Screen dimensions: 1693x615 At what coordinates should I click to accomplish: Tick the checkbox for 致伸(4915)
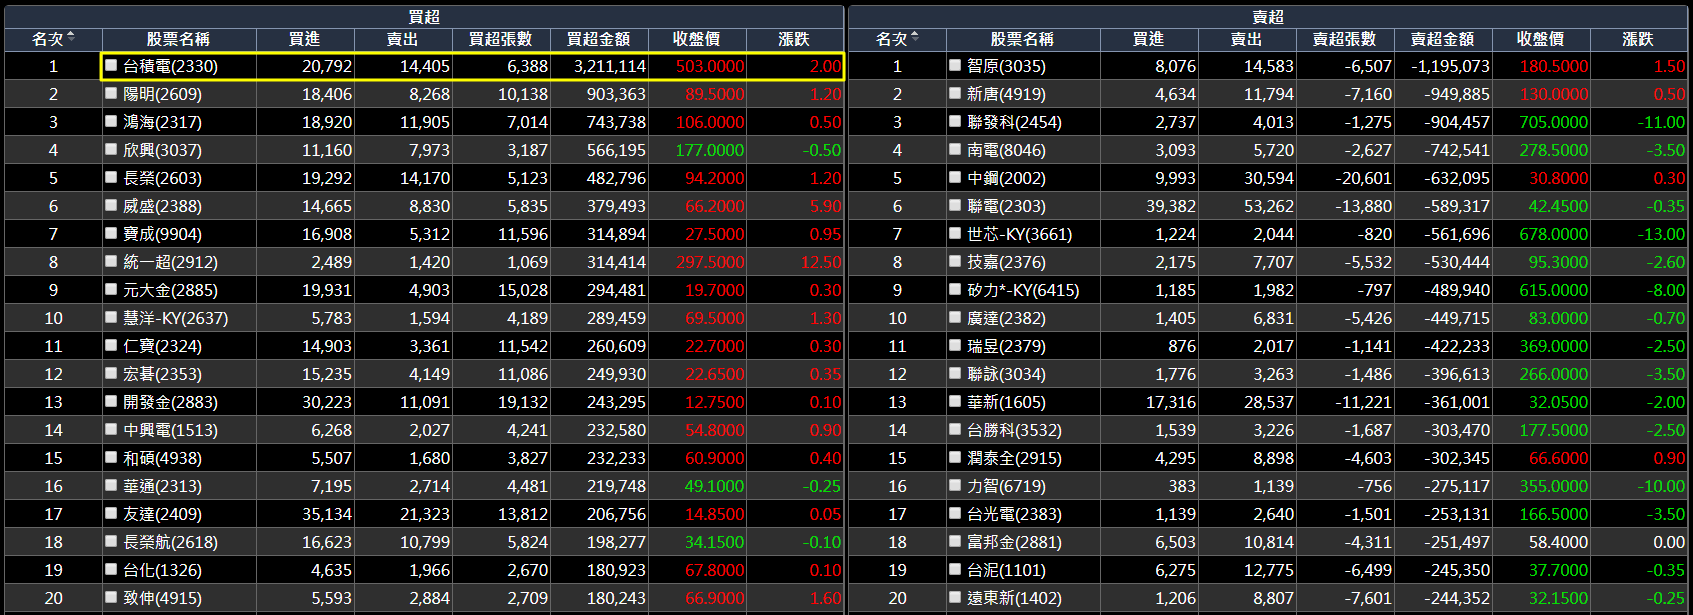coord(111,597)
